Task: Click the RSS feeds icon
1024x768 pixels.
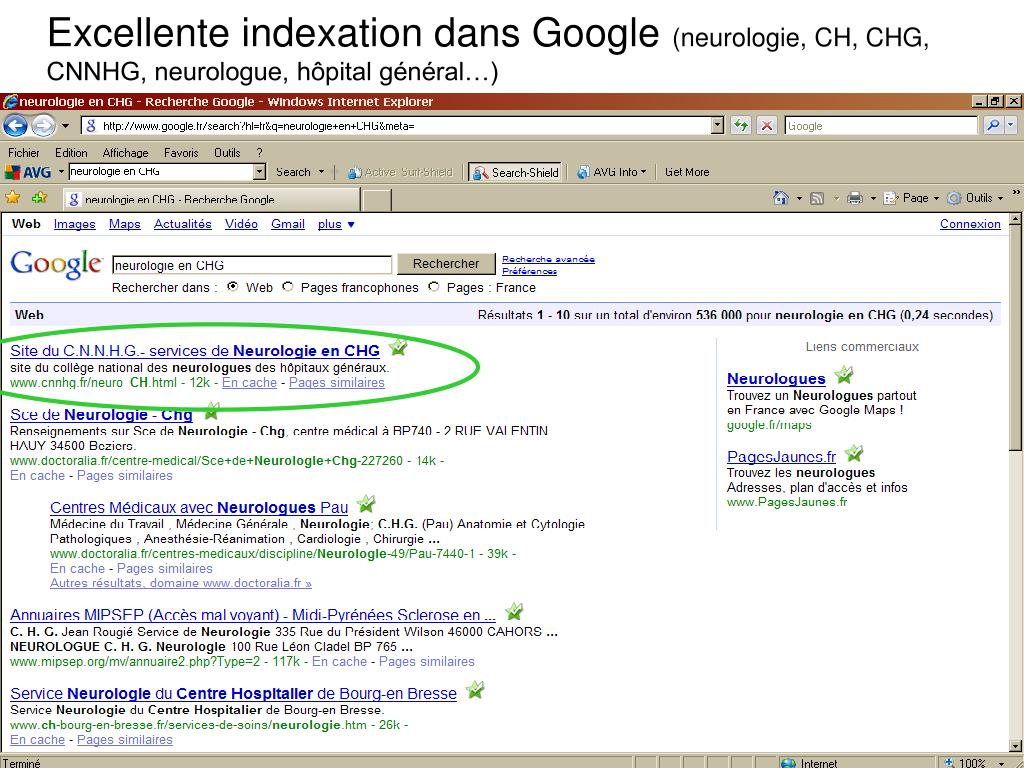Action: 817,198
